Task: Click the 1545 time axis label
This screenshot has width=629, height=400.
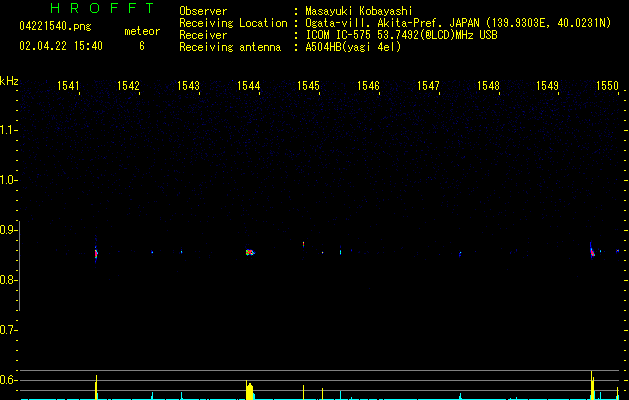Action: point(308,85)
